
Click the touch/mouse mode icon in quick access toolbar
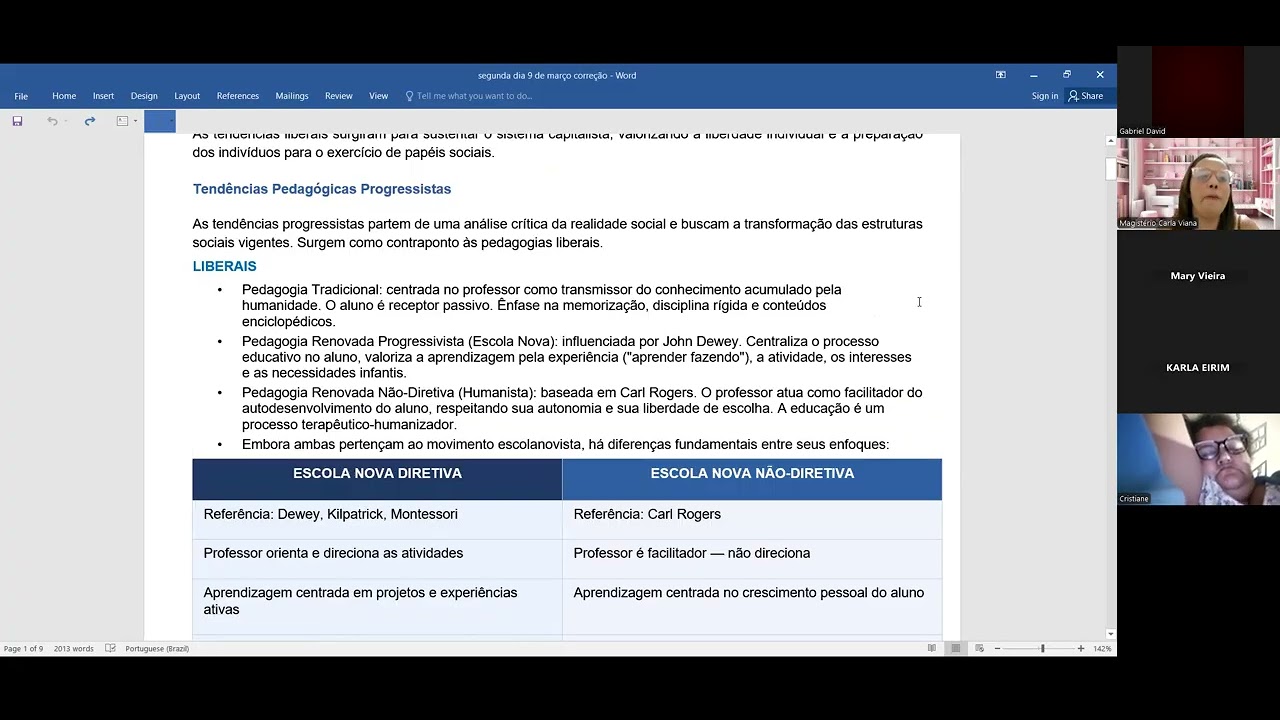coord(122,121)
